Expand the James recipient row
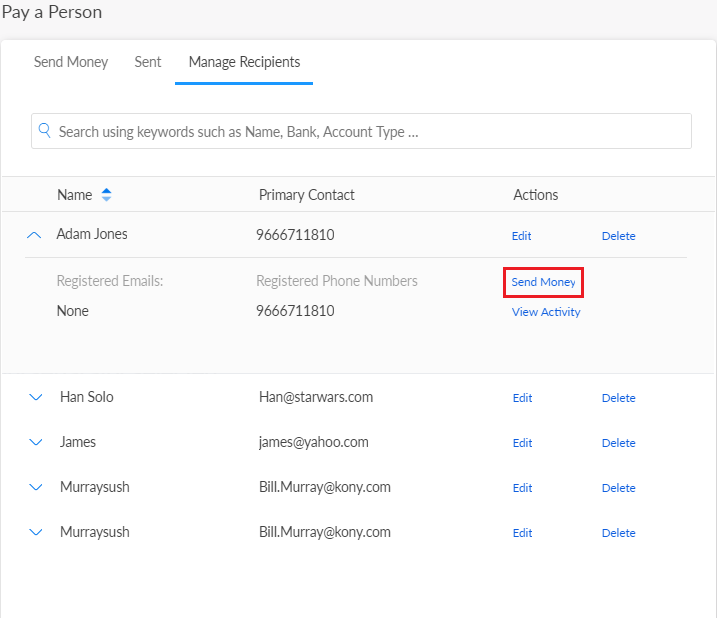717x618 pixels. 36,442
